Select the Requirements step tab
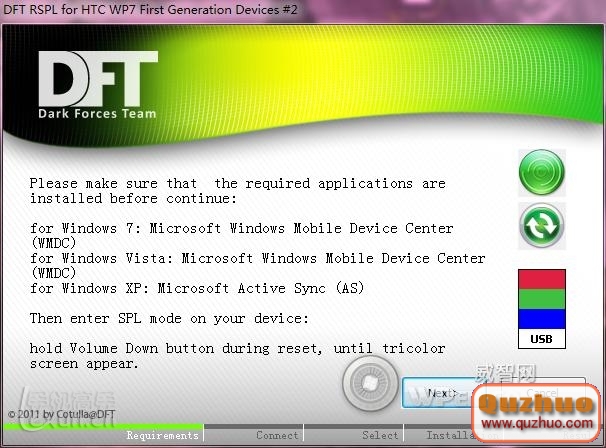Screen dimensions: 606x448 coord(162,435)
